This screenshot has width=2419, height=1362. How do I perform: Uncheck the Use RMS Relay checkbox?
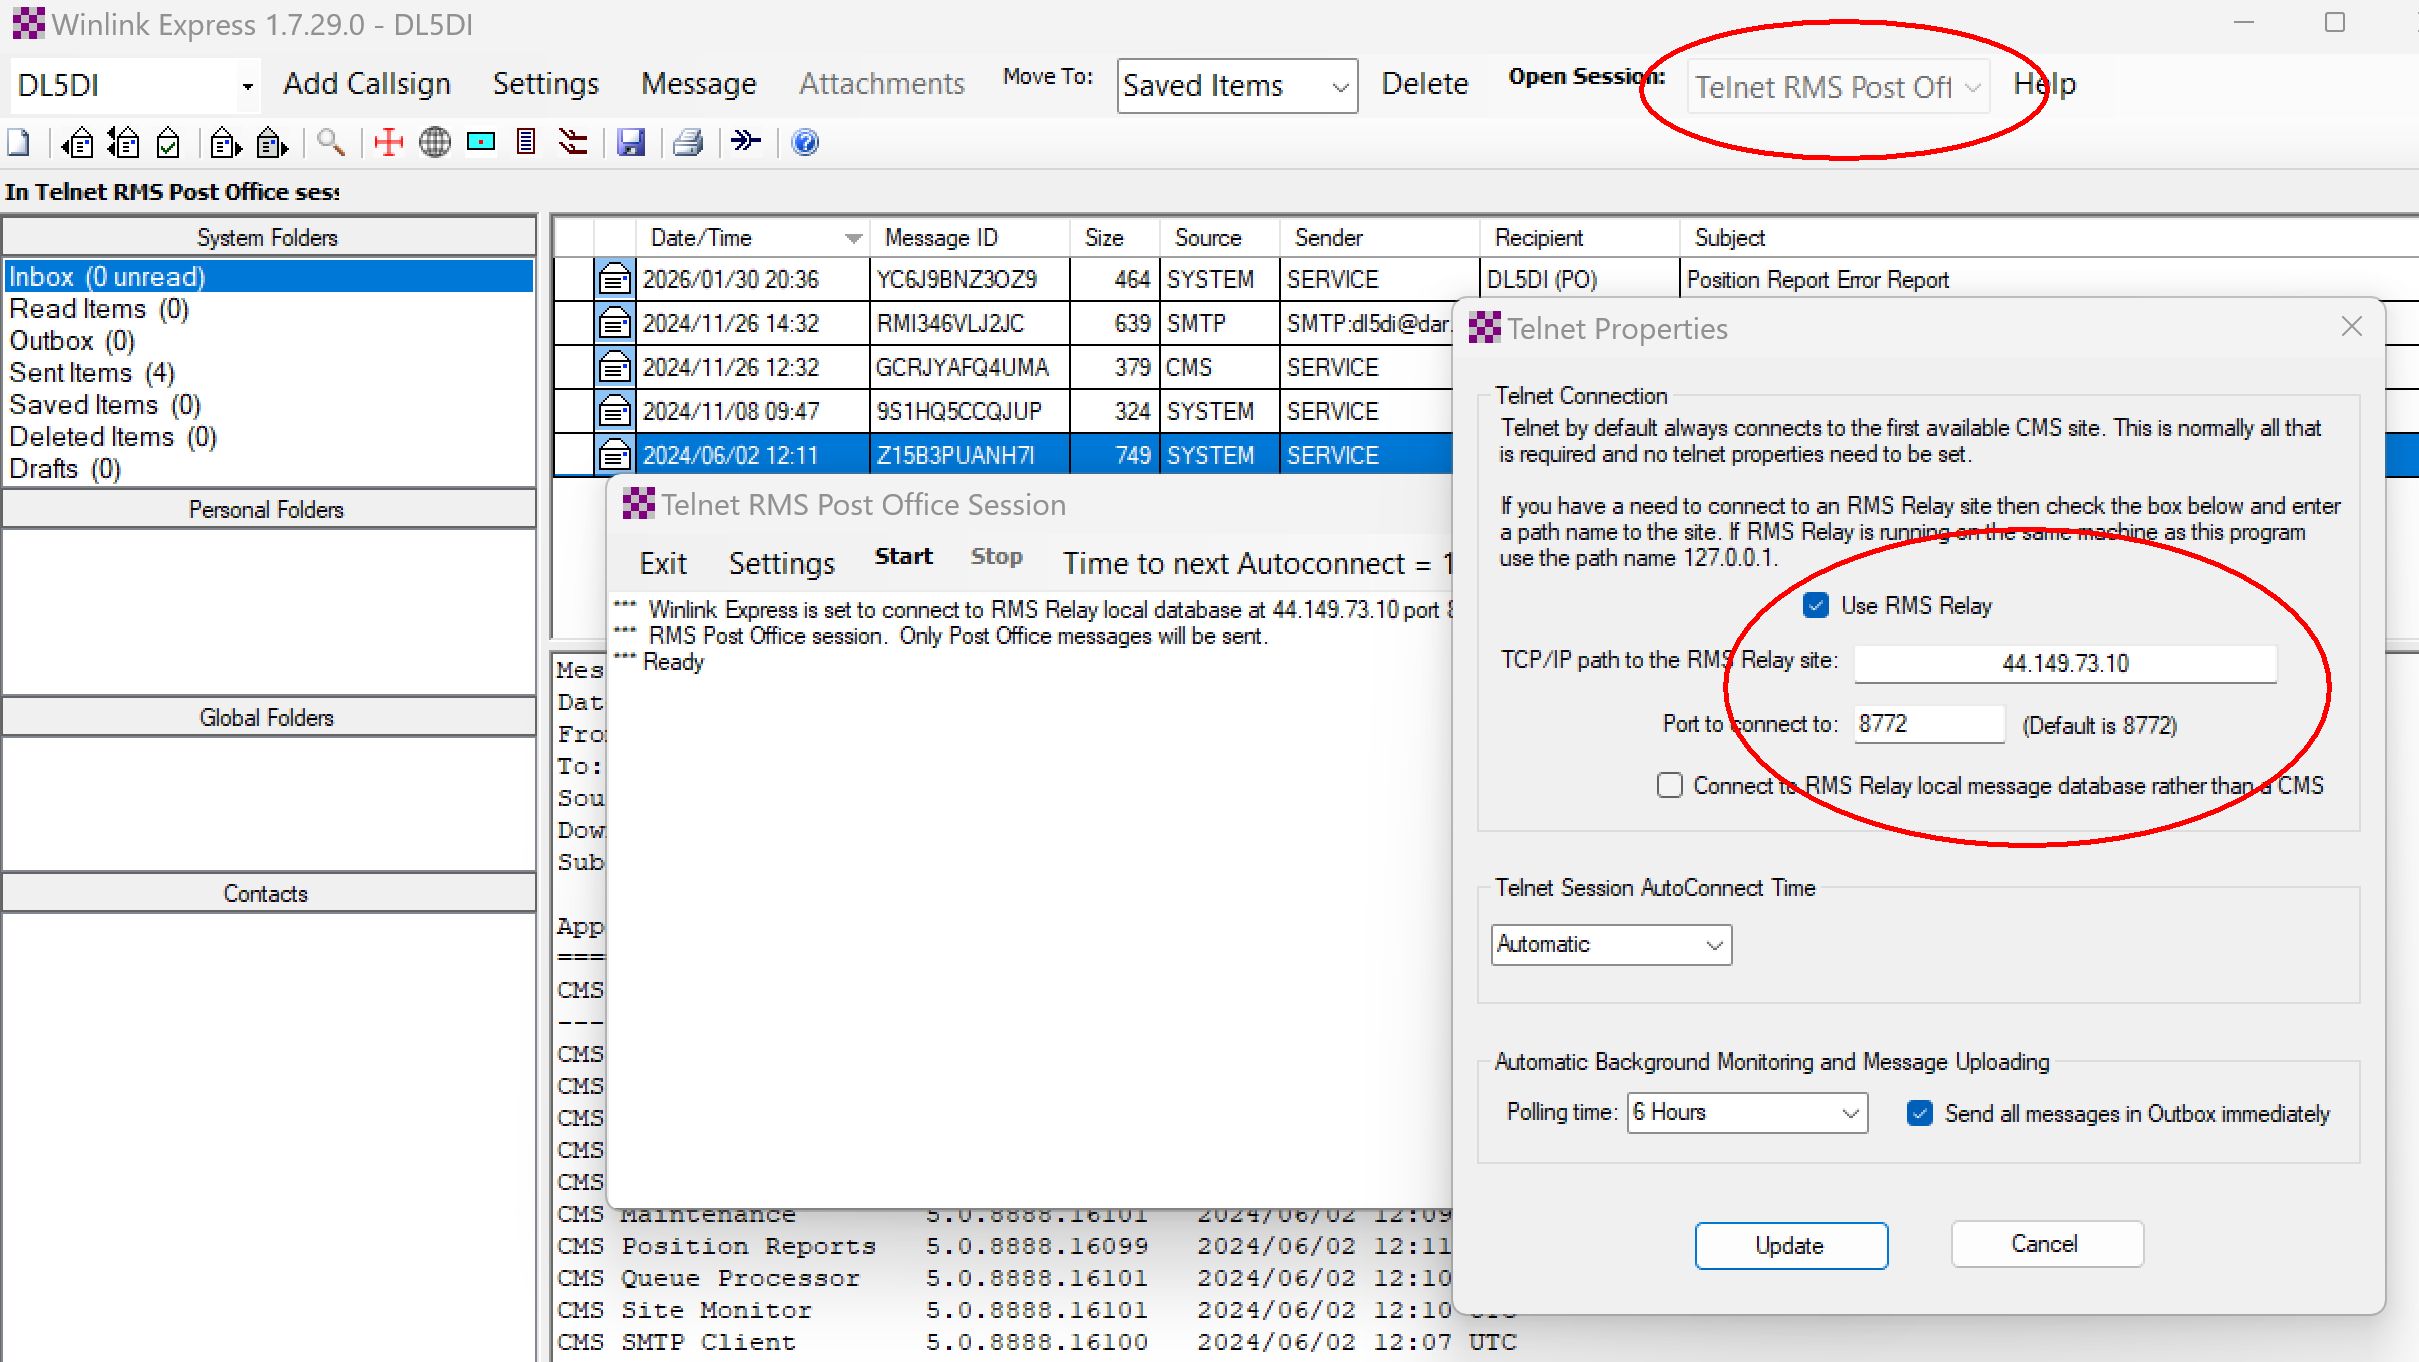pos(1816,605)
